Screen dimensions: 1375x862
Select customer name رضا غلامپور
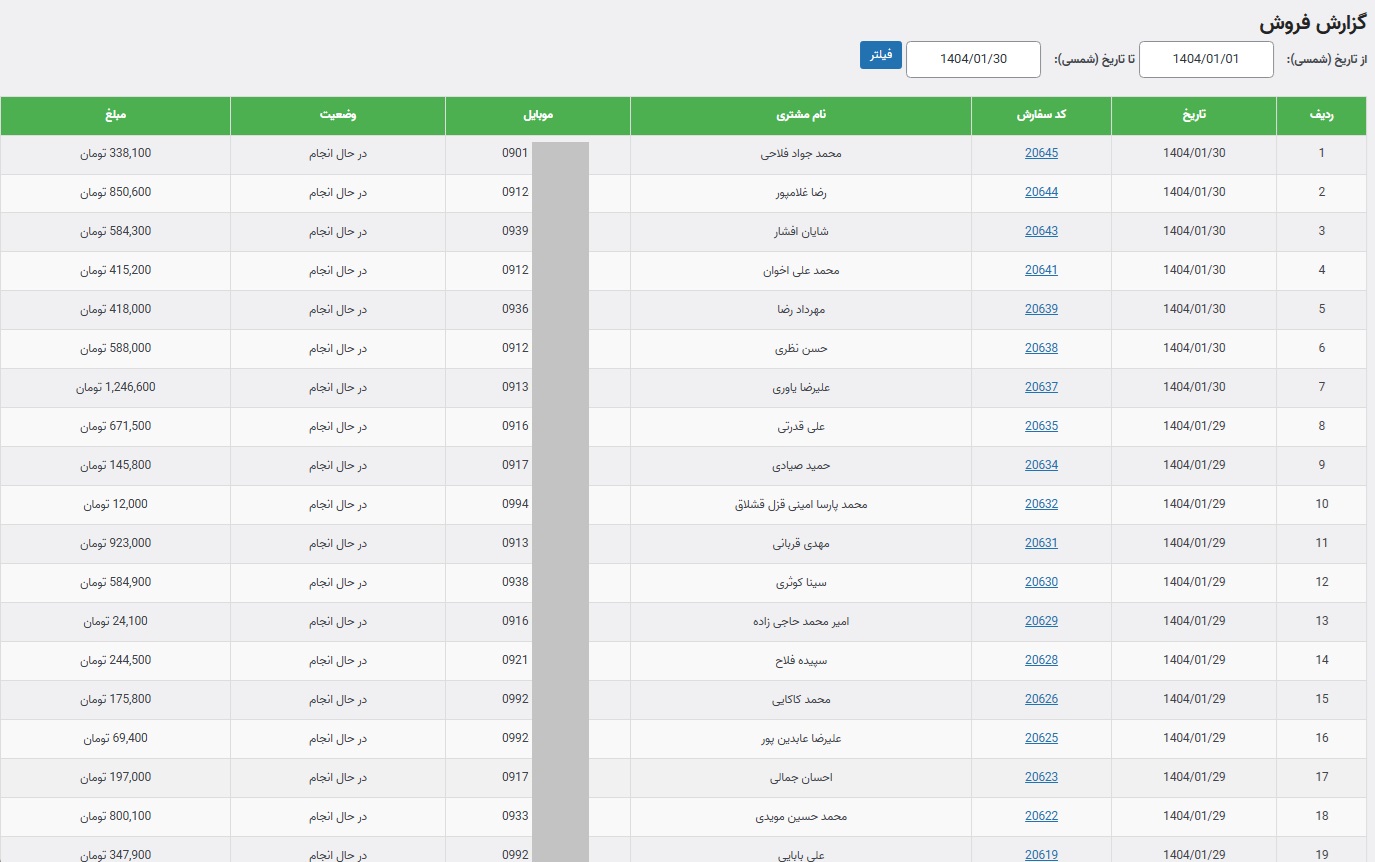[x=801, y=193]
